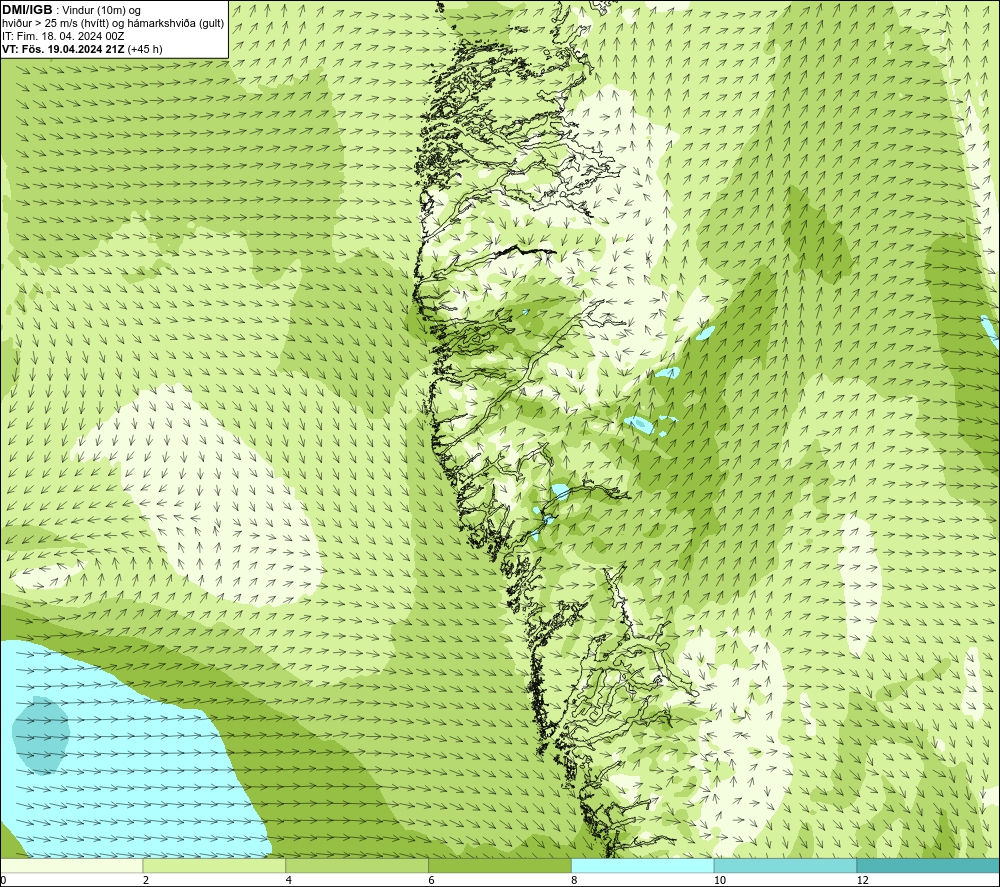Click the dark teal above-12 m/s scale segment
Viewport: 1000px width, 887px height.
[928, 865]
